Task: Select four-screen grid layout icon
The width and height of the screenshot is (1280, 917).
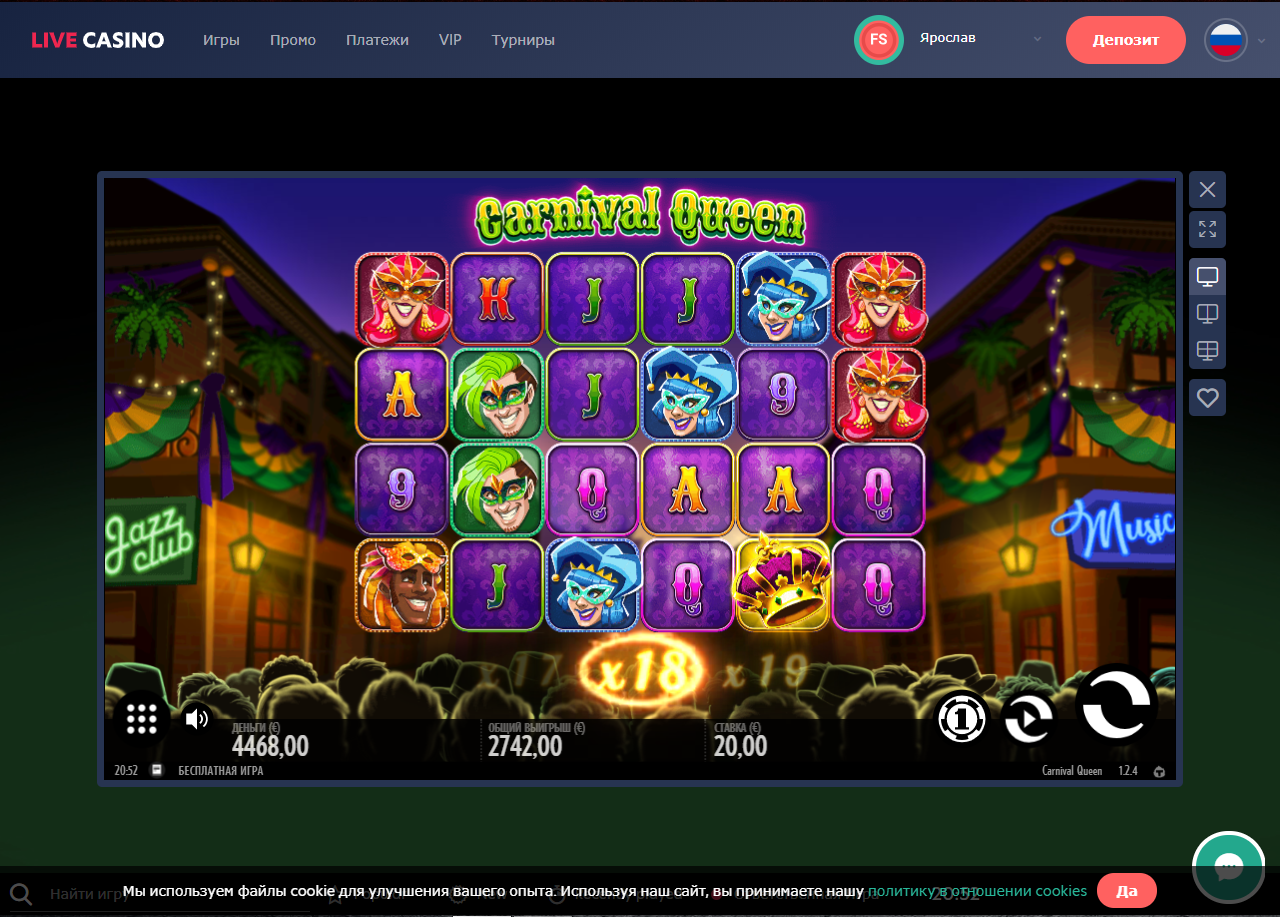Action: (1207, 351)
